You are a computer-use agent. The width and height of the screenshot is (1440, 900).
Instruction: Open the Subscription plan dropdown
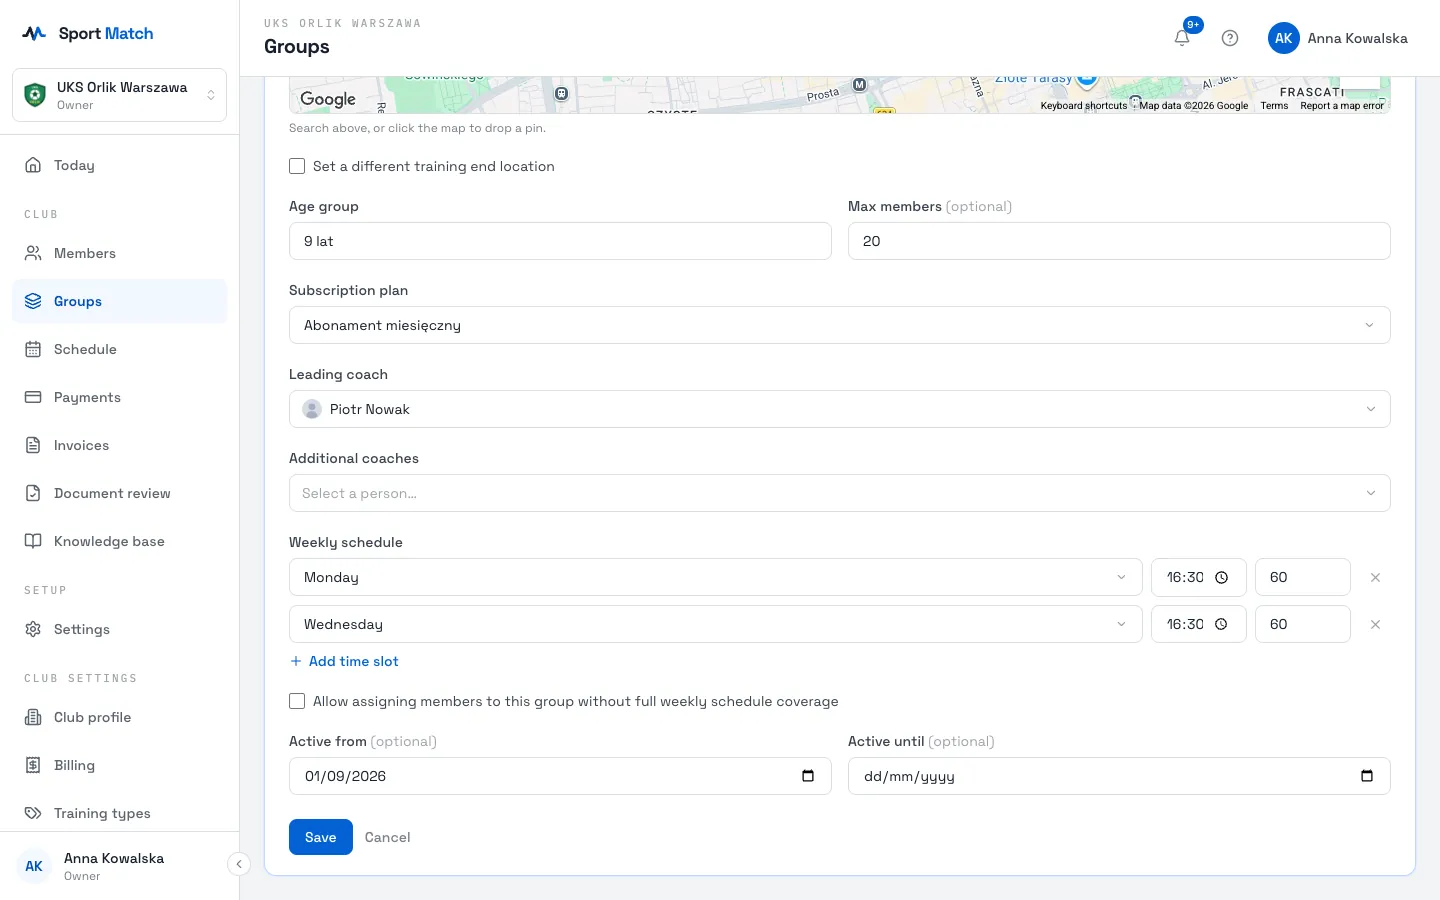click(x=840, y=325)
